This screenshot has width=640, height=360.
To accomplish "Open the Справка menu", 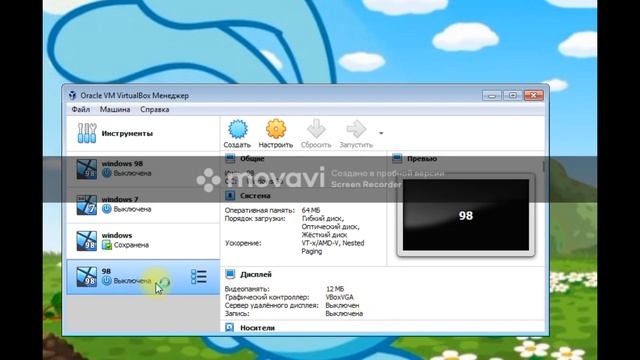I will [x=155, y=109].
